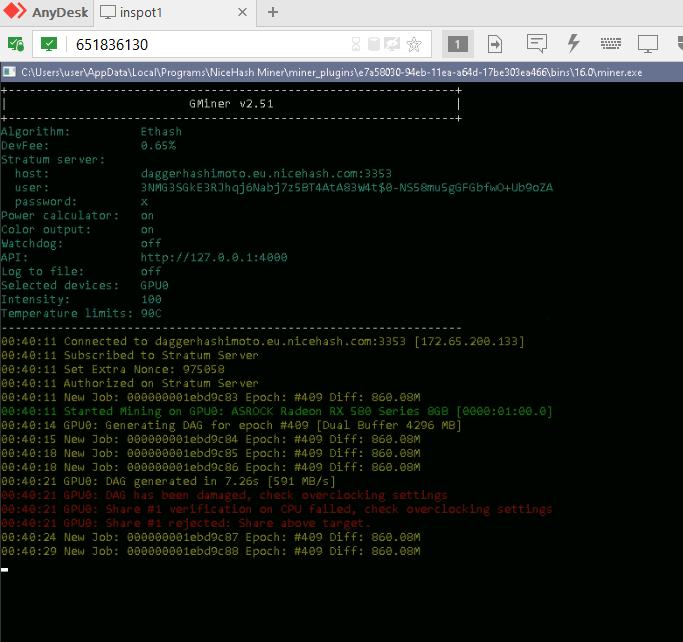Click the database cylinder icon in address bar

(374, 44)
